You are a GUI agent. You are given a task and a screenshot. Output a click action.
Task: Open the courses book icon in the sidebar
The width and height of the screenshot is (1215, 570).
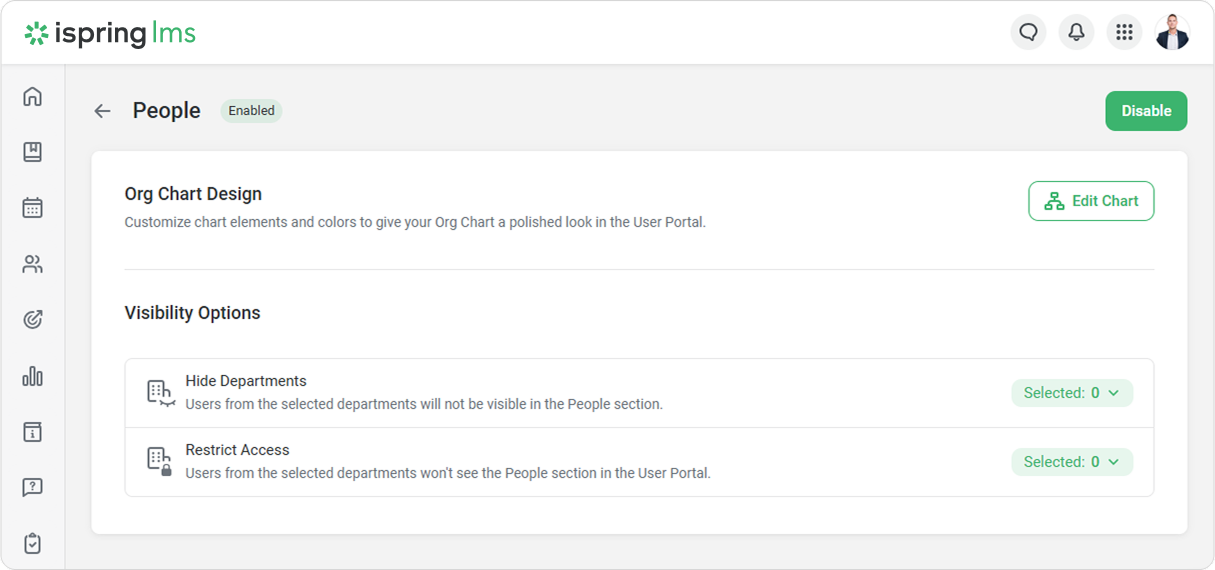[33, 152]
